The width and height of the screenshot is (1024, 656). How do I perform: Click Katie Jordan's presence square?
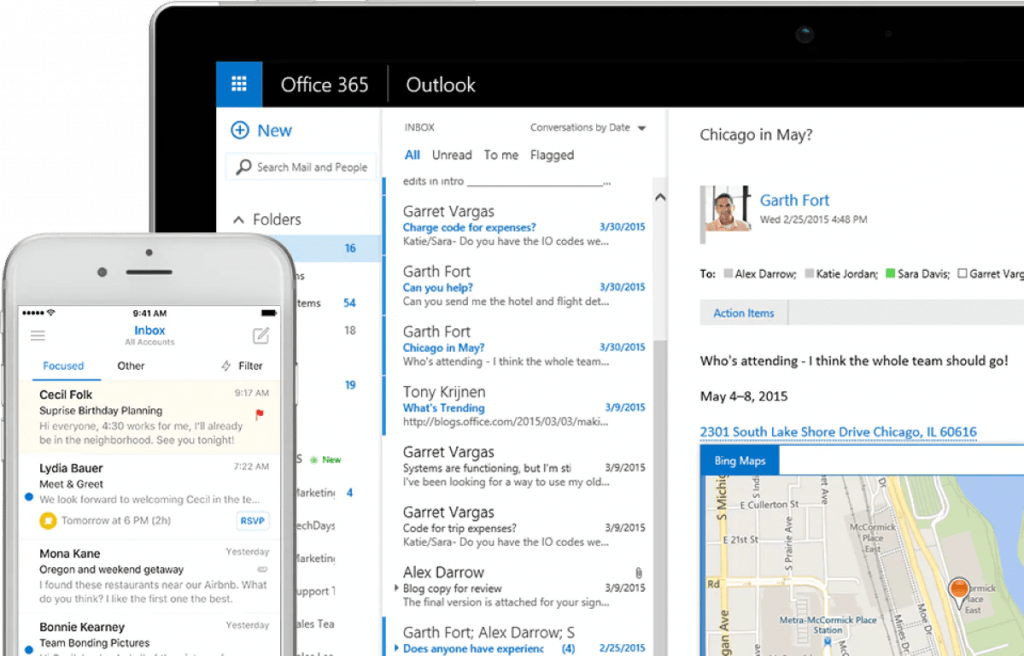point(809,274)
